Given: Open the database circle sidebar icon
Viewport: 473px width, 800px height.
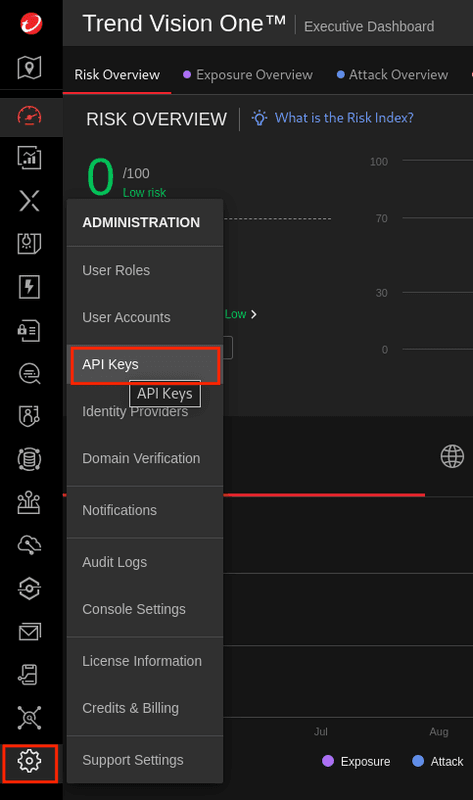Looking at the screenshot, I should (x=30, y=459).
